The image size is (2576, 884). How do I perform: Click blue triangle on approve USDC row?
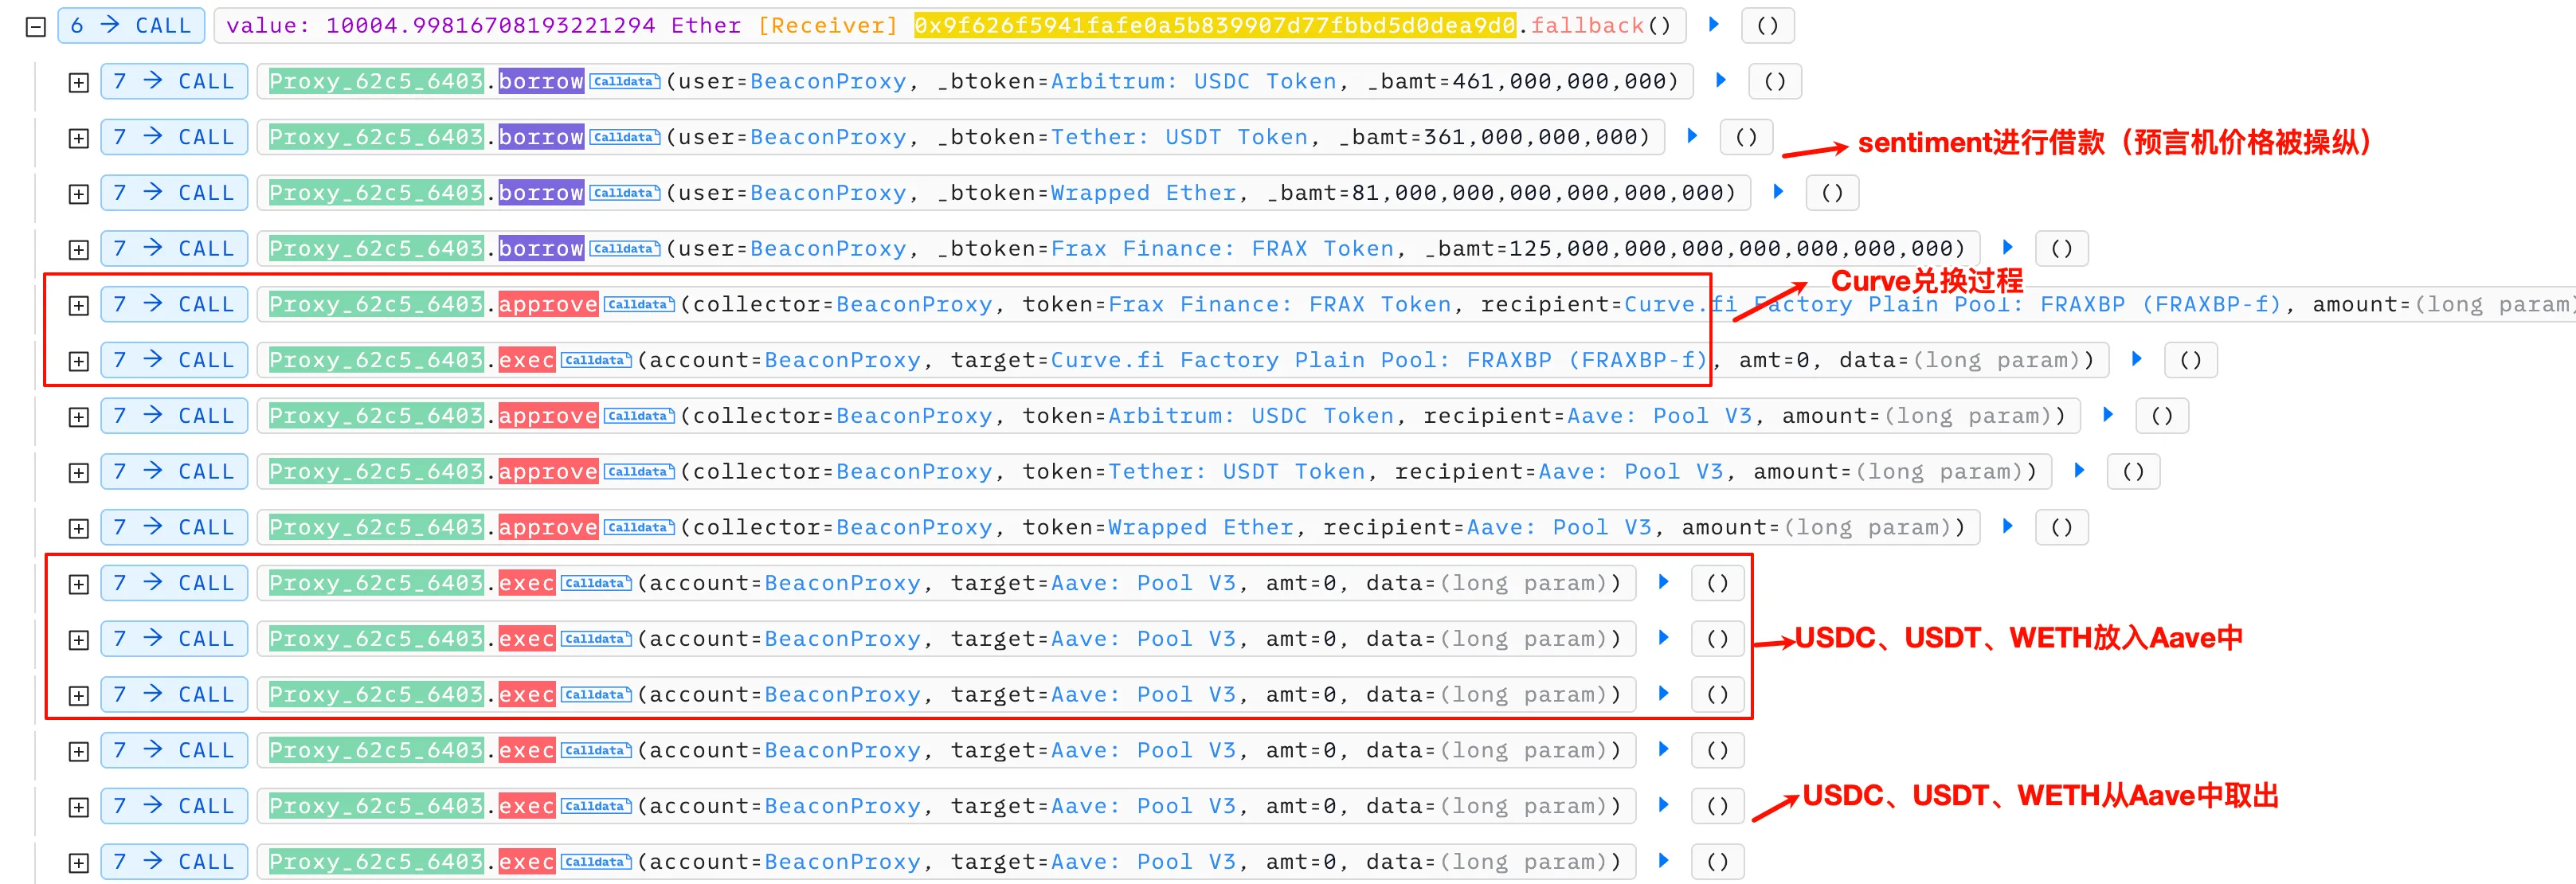(x=2108, y=414)
